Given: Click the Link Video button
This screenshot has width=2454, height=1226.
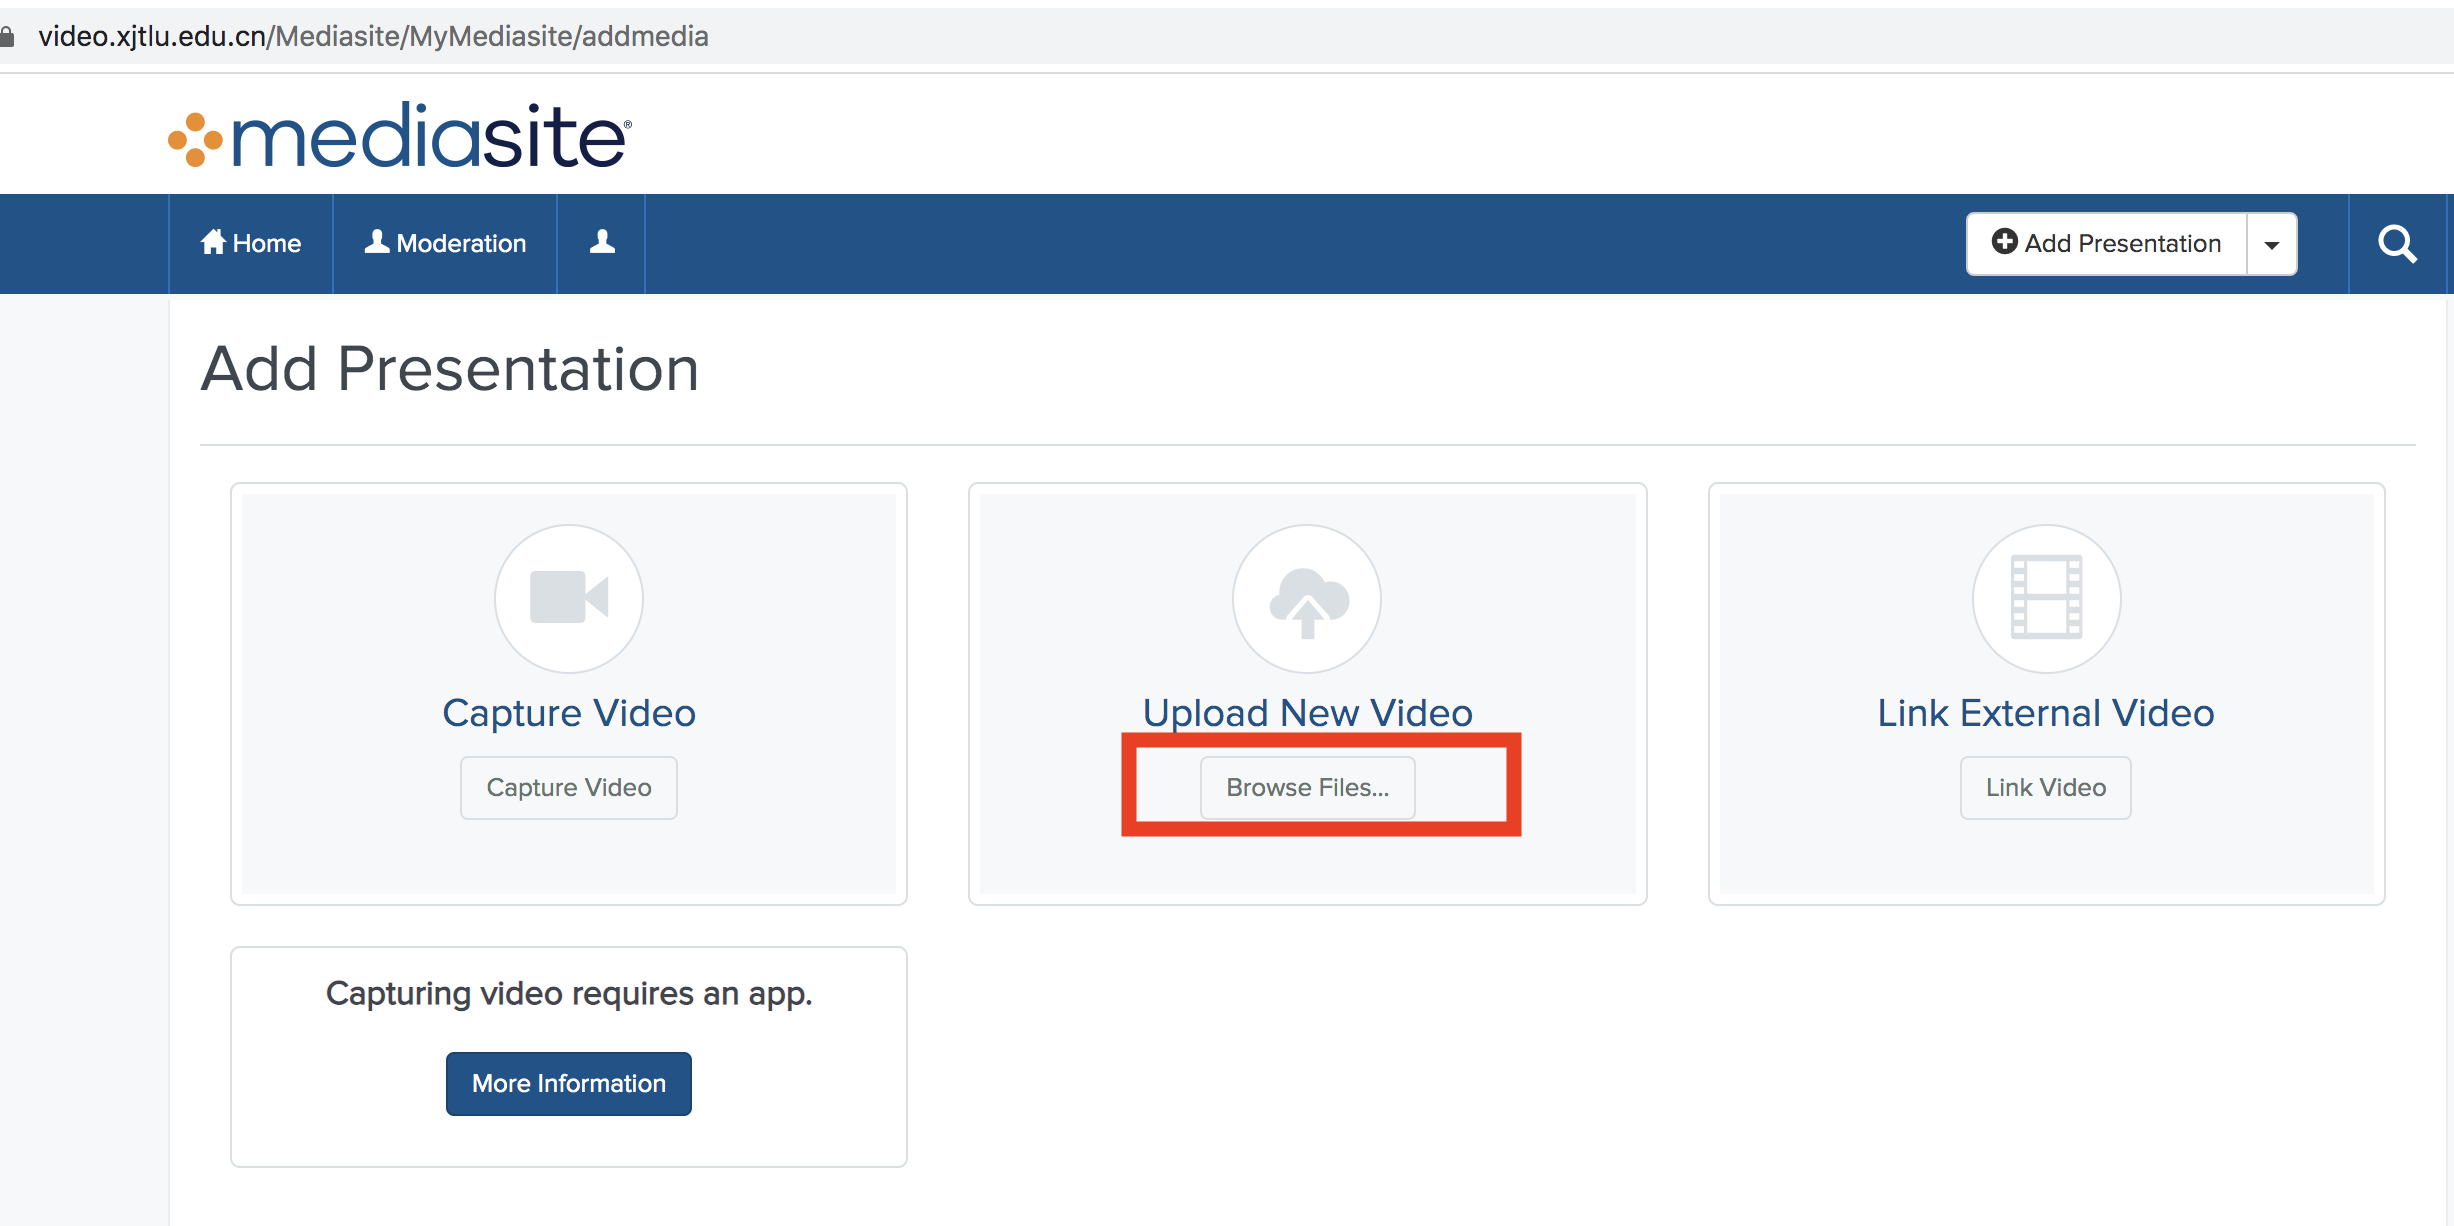Looking at the screenshot, I should click(2046, 788).
